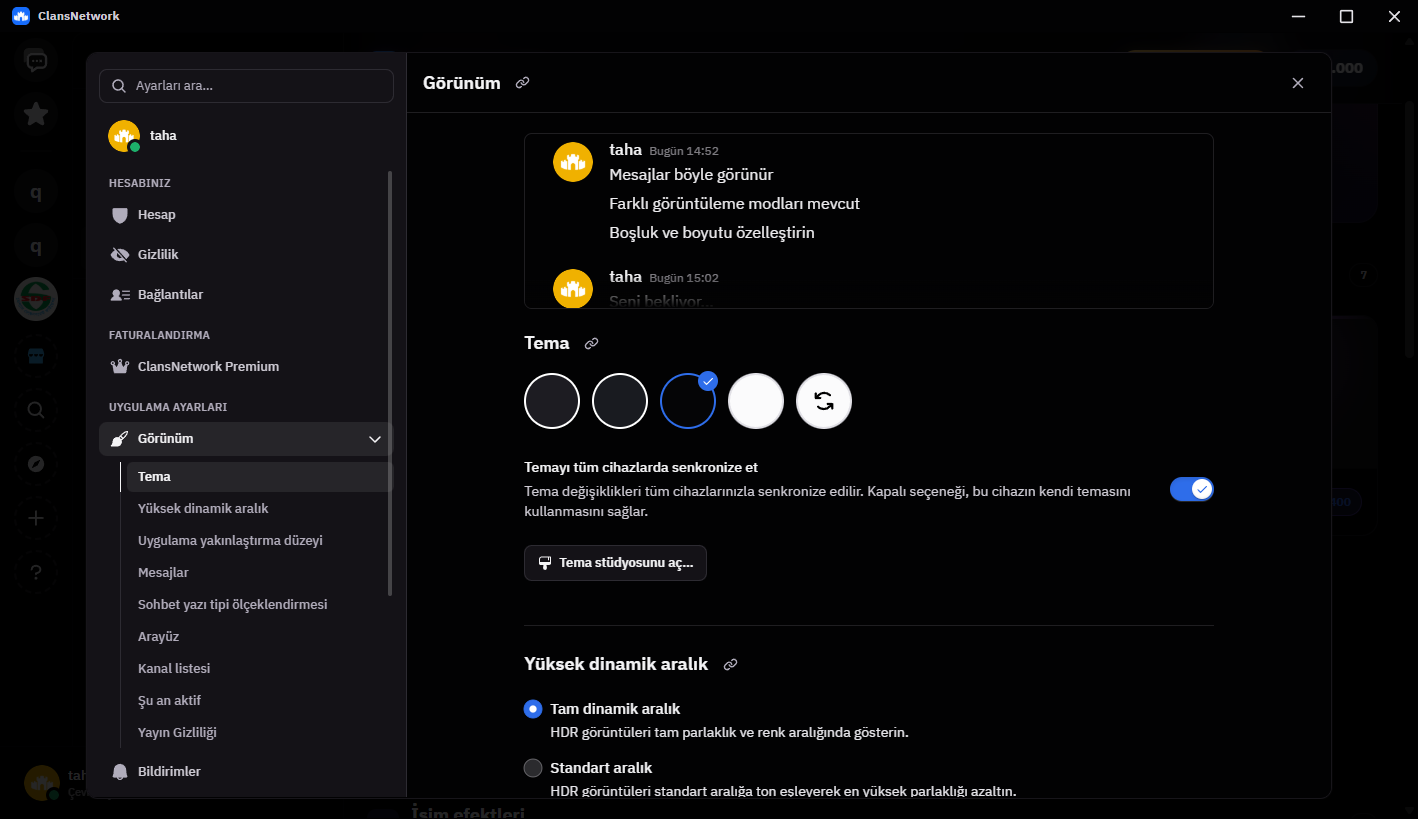Click the Hesap shield icon

pos(120,215)
